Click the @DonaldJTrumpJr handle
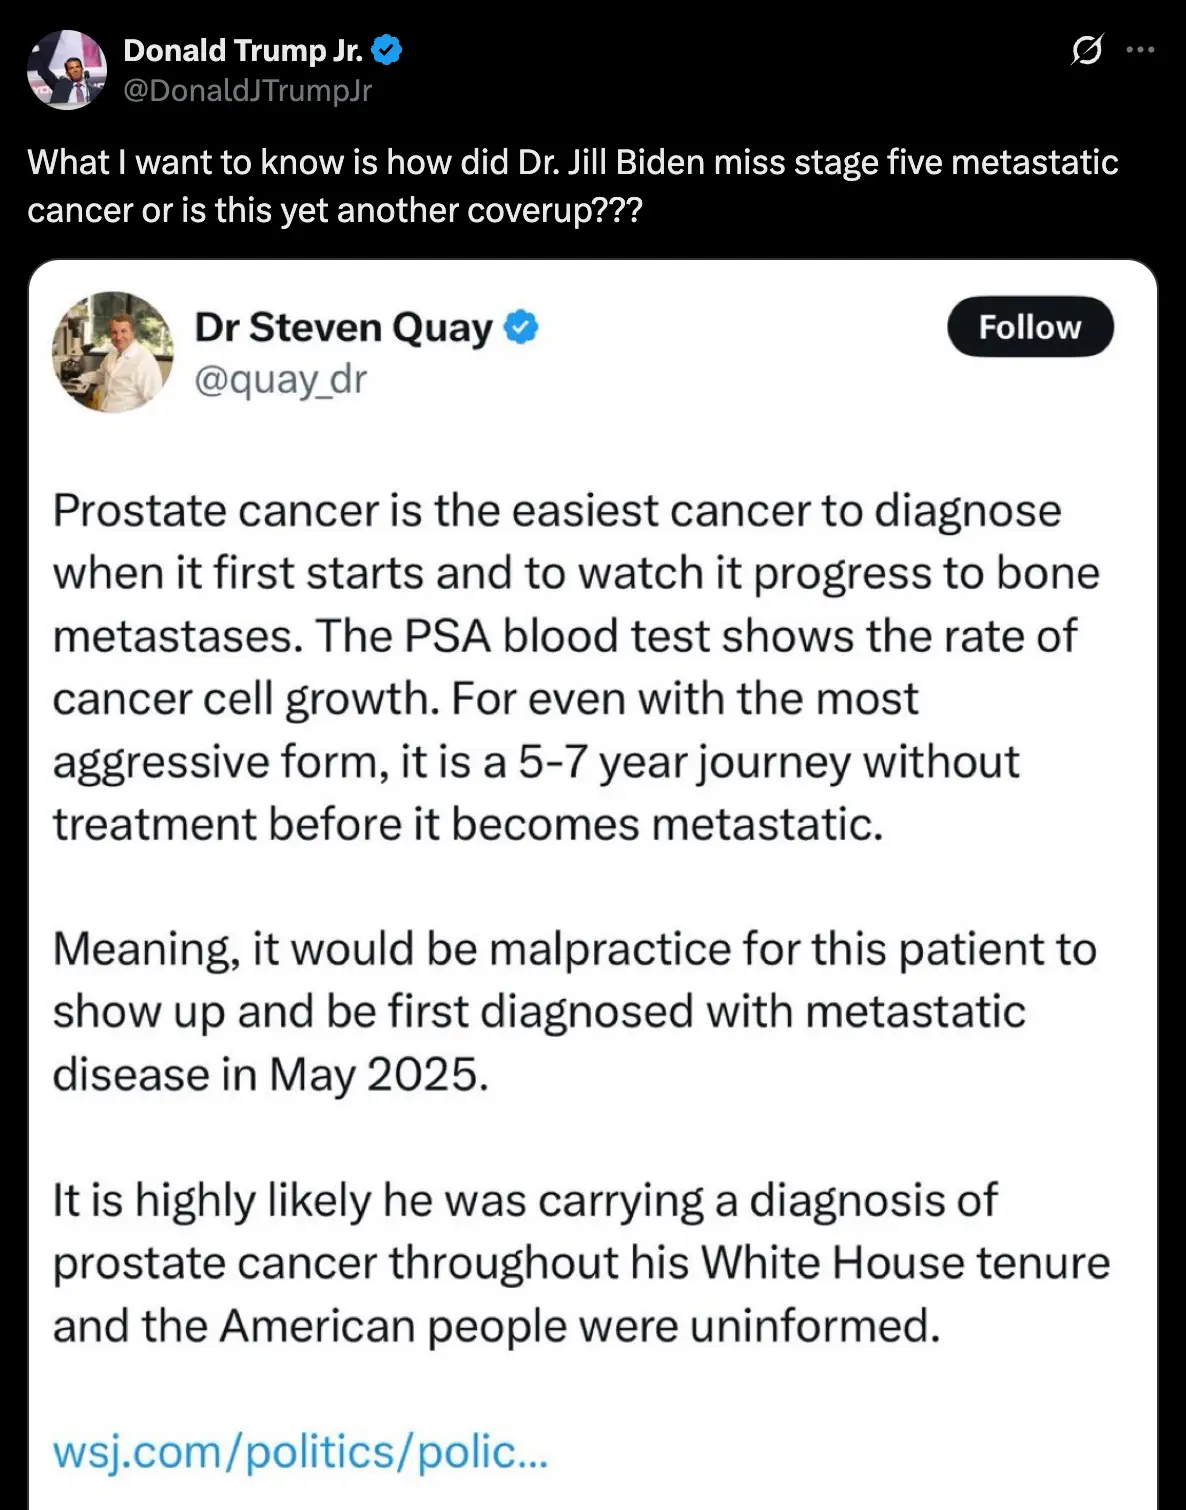 tap(247, 91)
